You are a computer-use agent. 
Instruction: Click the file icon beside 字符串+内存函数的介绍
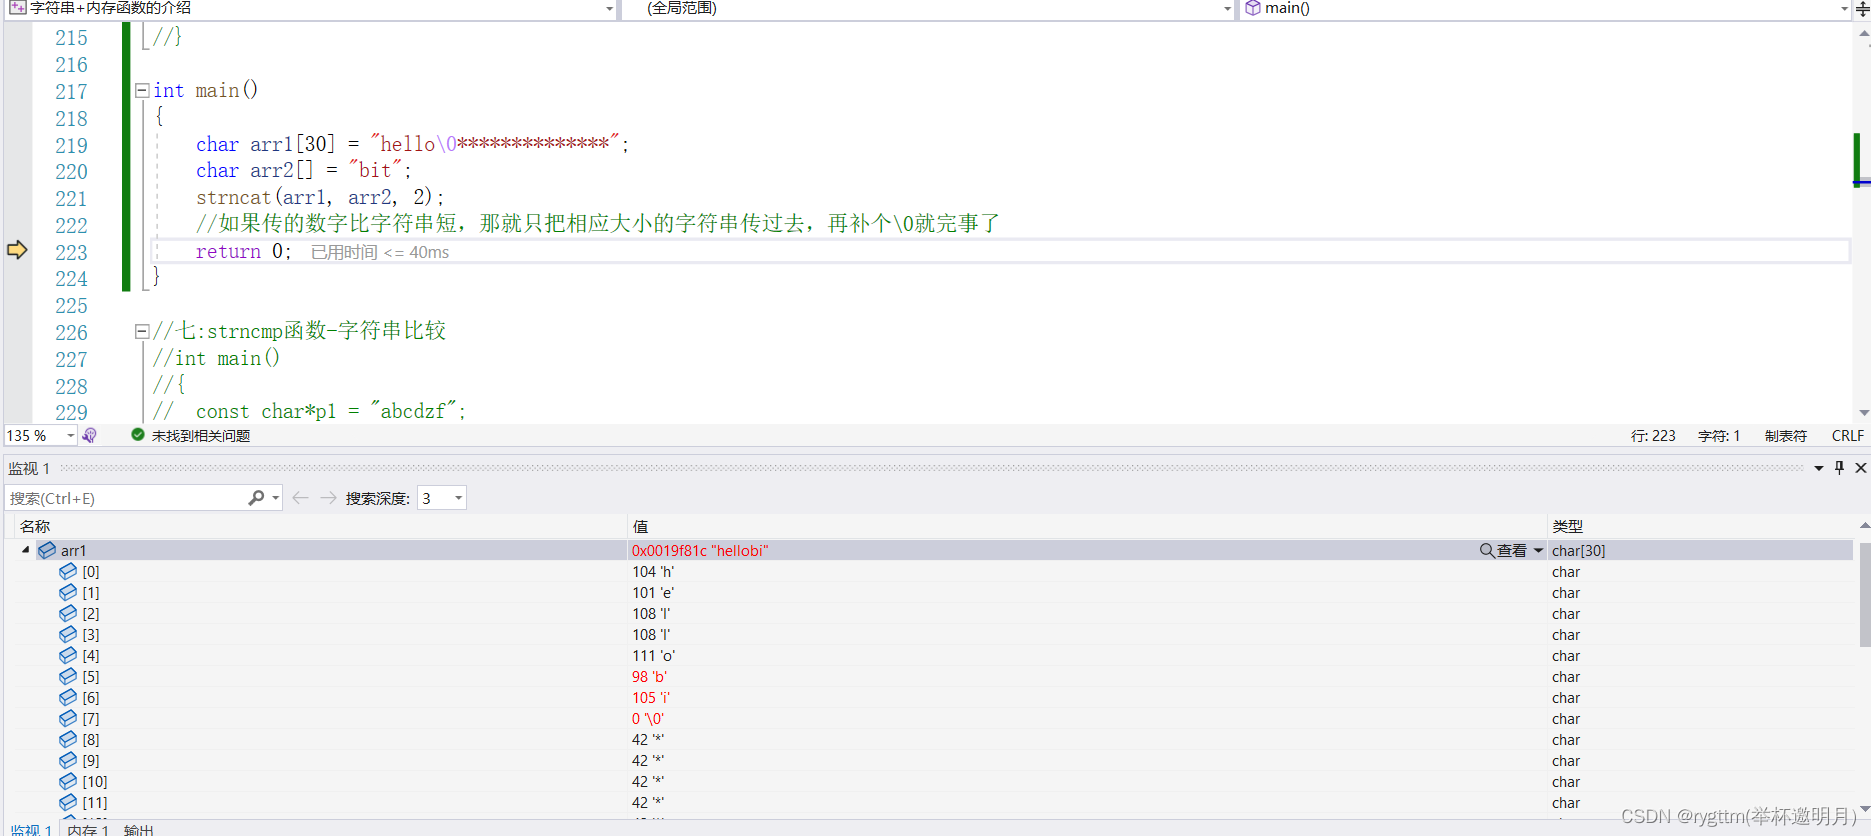click(x=17, y=7)
